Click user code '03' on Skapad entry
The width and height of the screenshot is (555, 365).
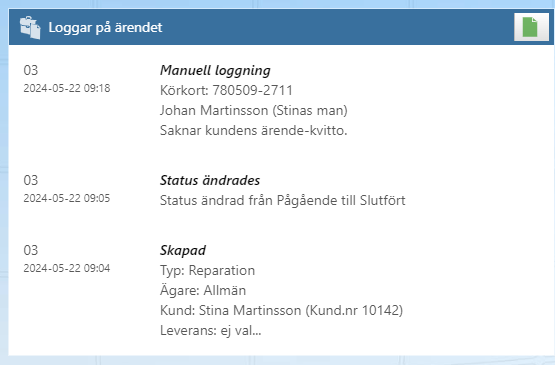coord(31,251)
